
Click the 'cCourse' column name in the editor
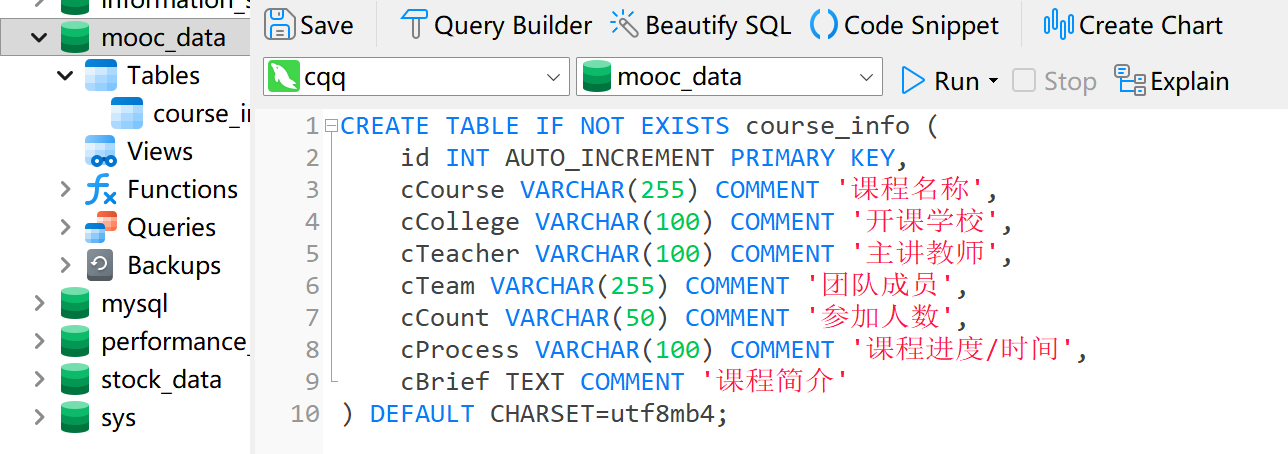pyautogui.click(x=452, y=190)
